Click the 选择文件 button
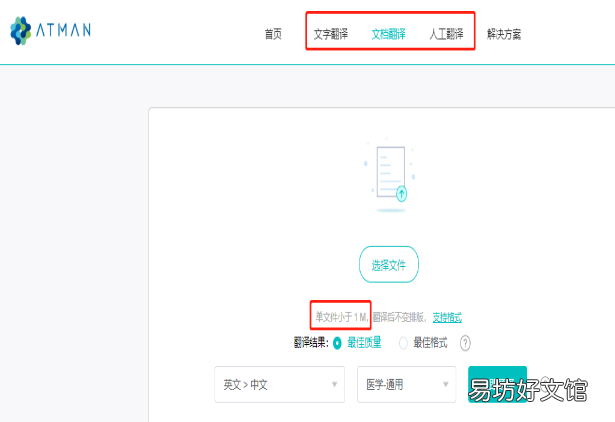 click(389, 264)
